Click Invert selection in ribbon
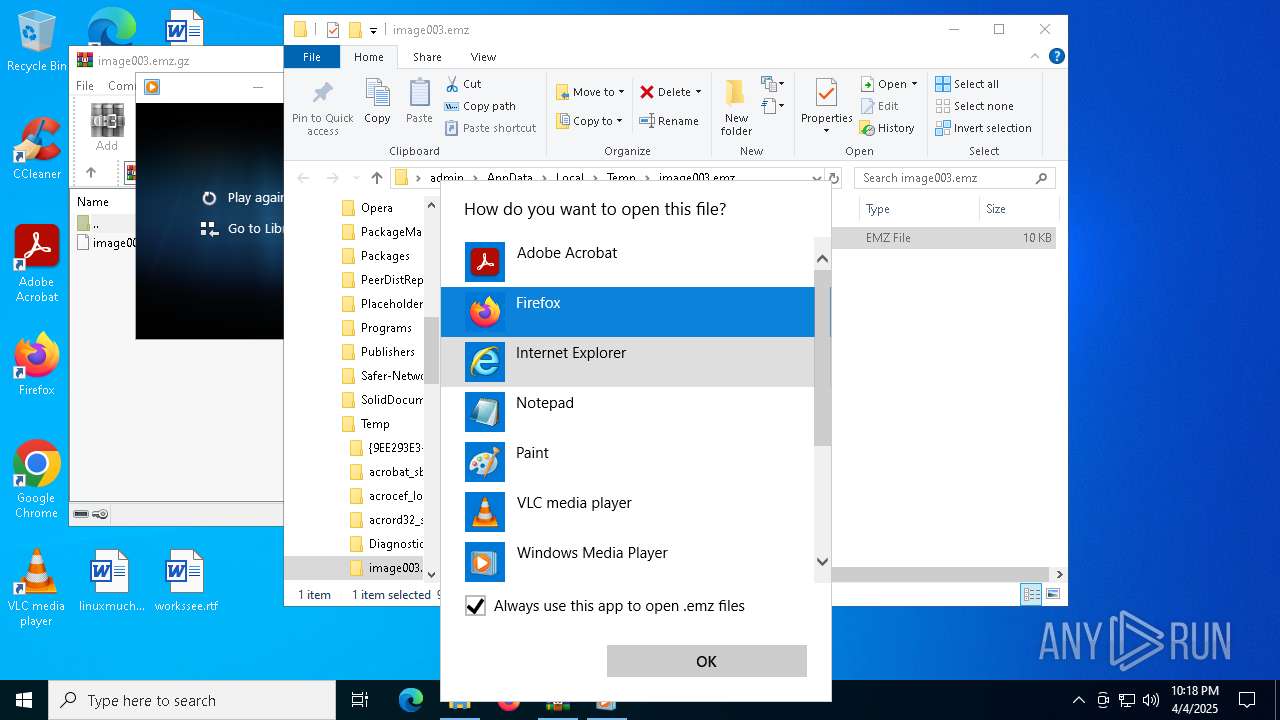The height and width of the screenshot is (720, 1280). point(983,128)
